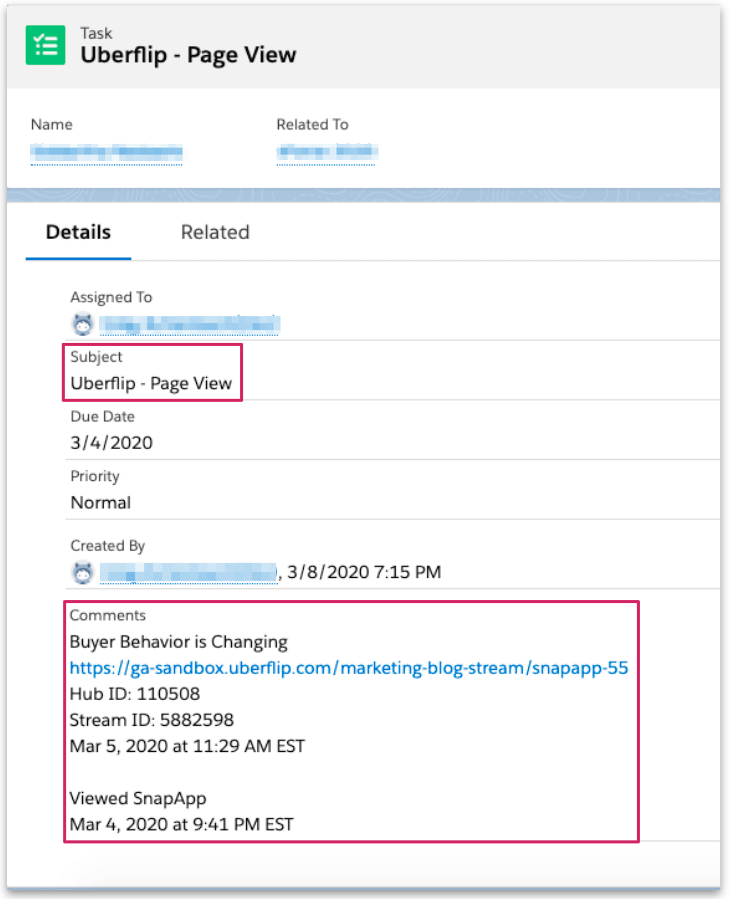Click the created timestamp 3/8/2020 7:15 PM
The image size is (729, 899).
(364, 572)
